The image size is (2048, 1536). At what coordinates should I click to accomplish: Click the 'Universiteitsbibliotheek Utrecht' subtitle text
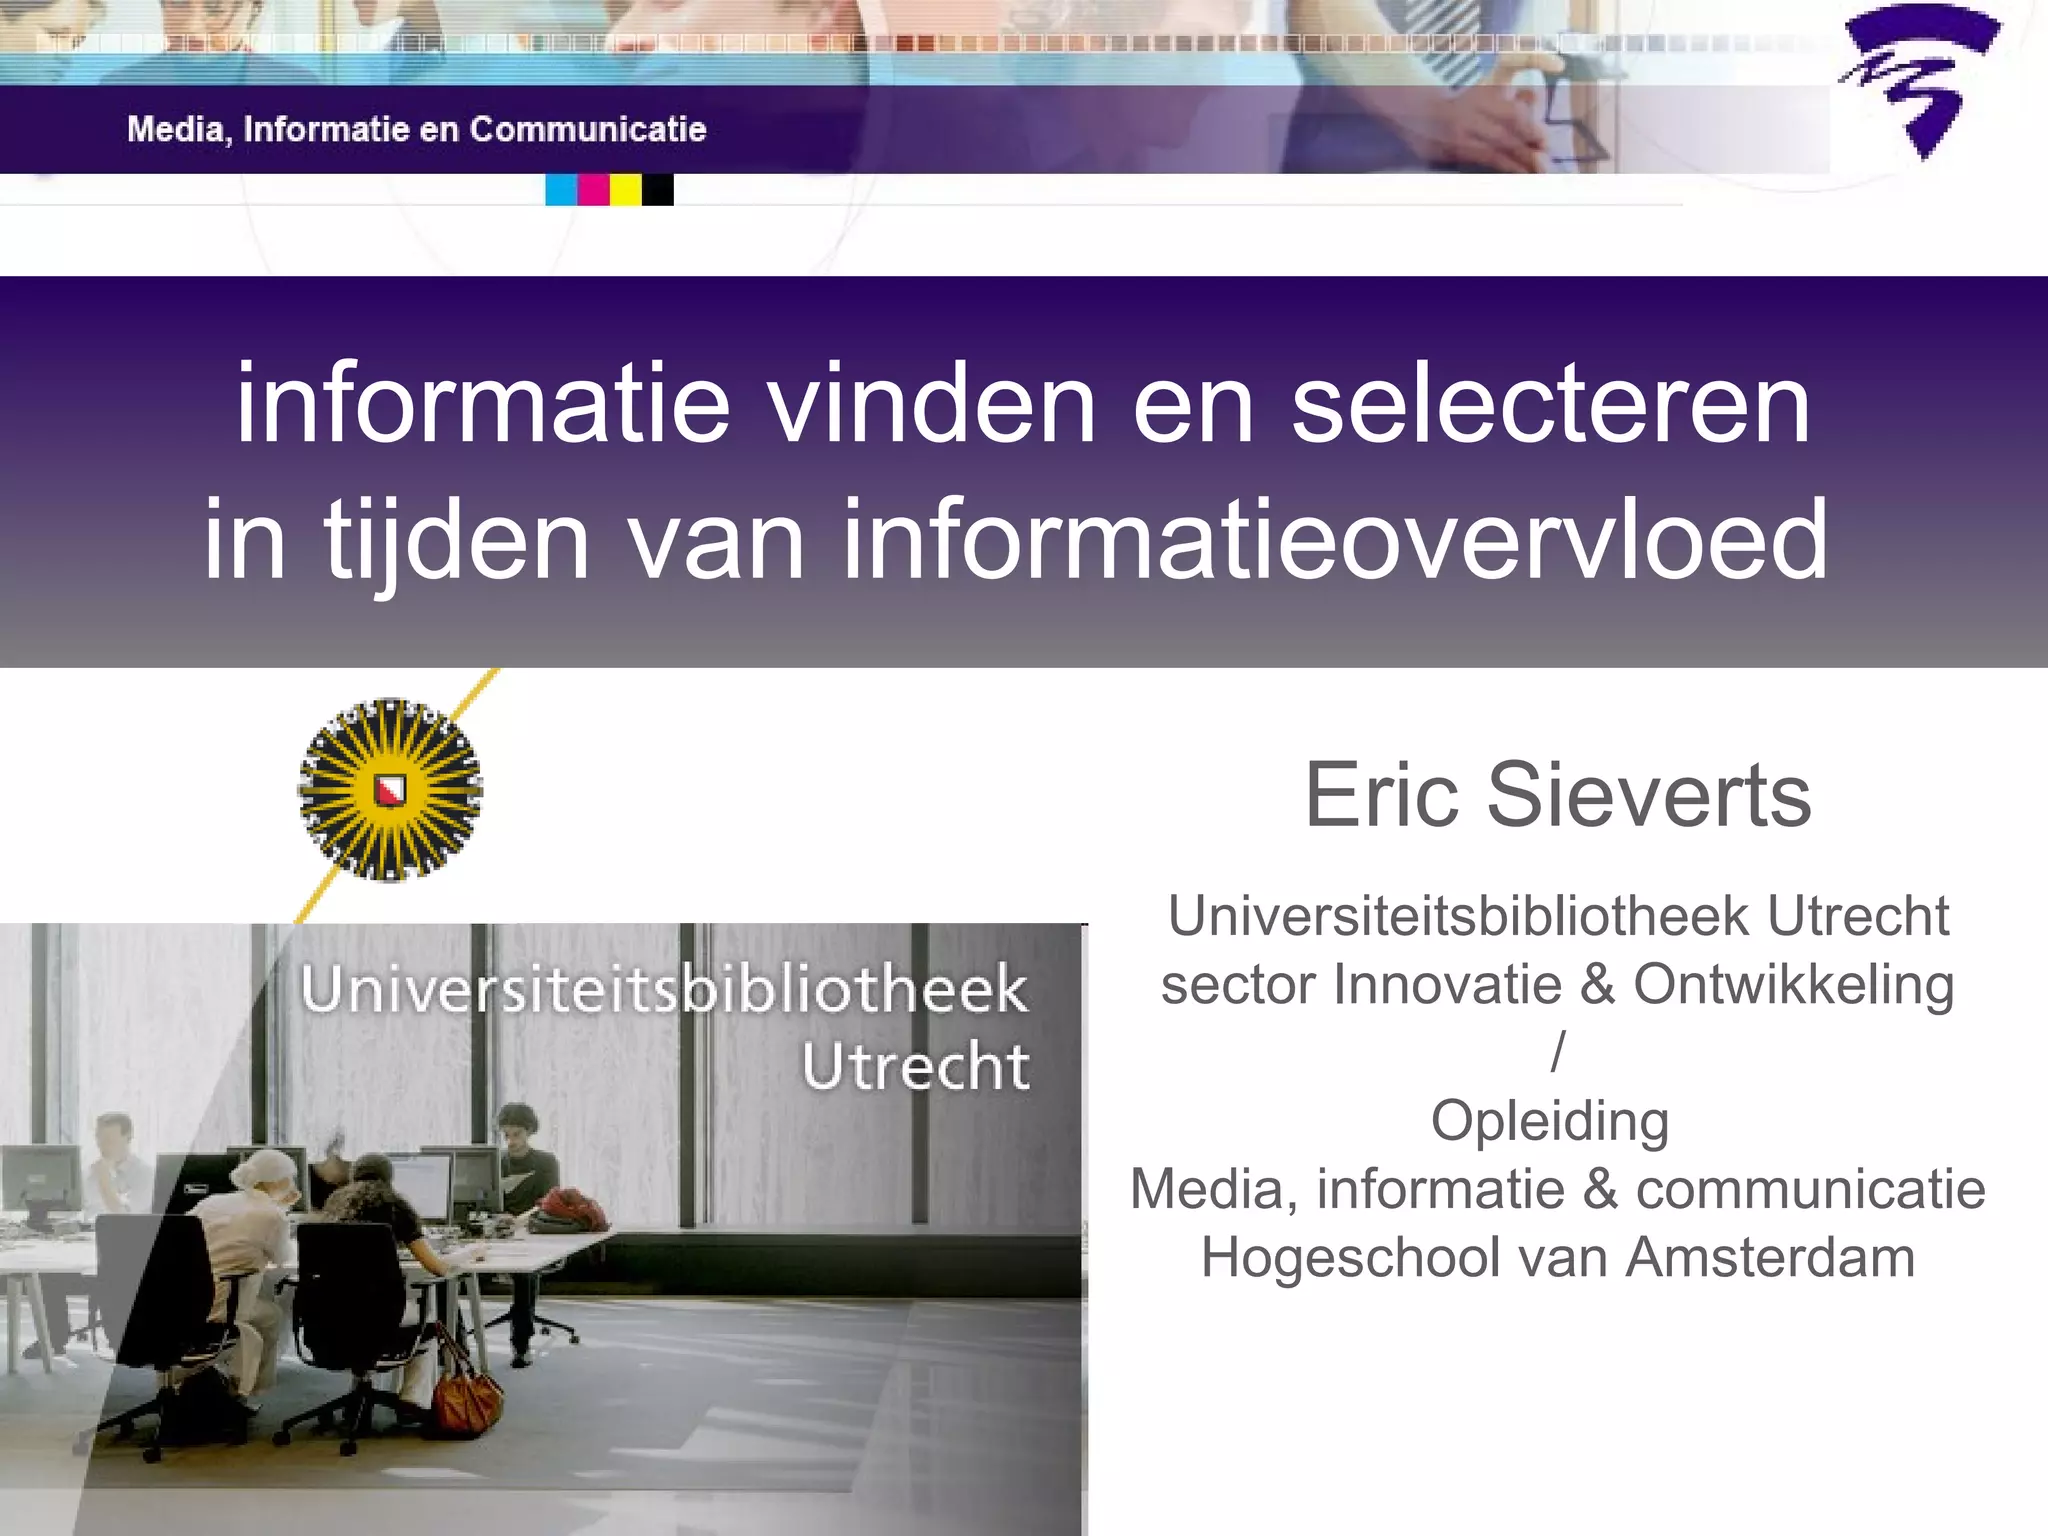coord(1557,916)
